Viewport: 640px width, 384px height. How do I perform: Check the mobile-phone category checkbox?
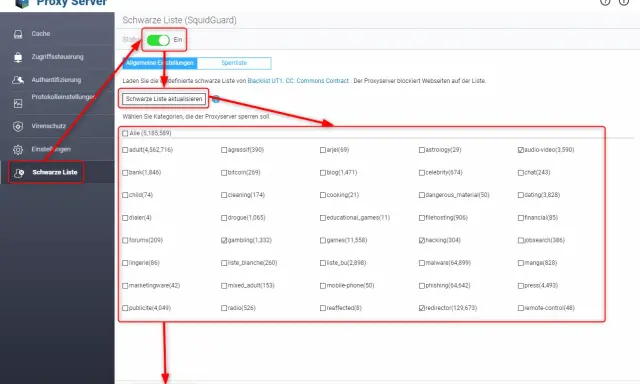point(323,286)
